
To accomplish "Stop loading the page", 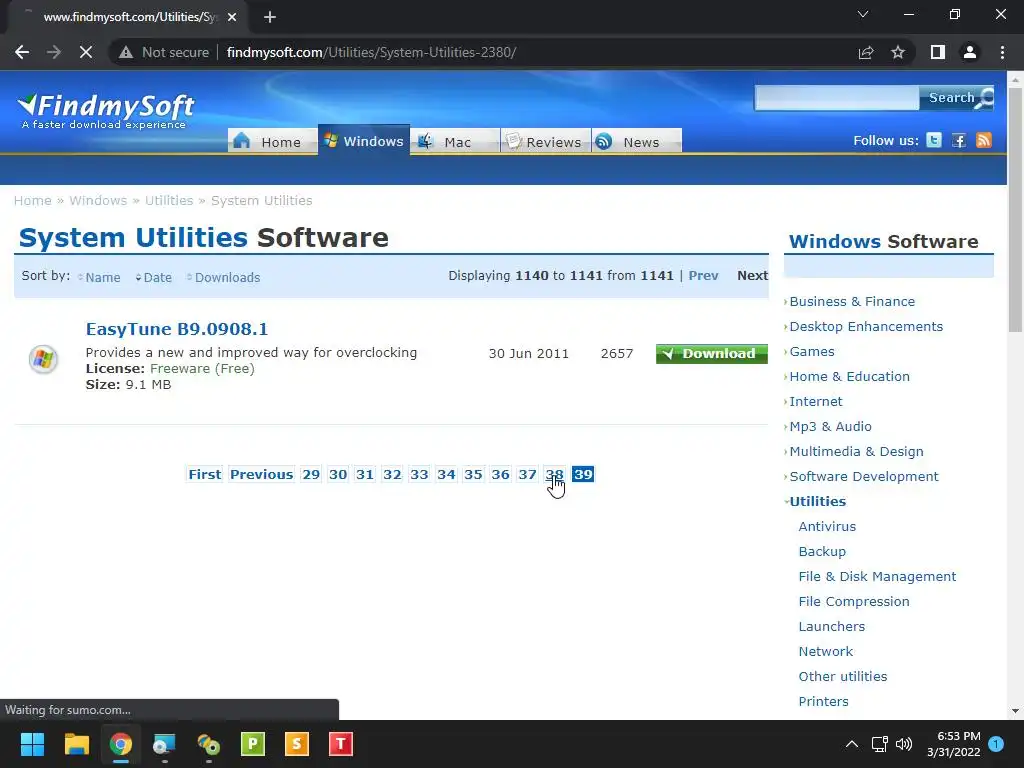I will pos(86,52).
